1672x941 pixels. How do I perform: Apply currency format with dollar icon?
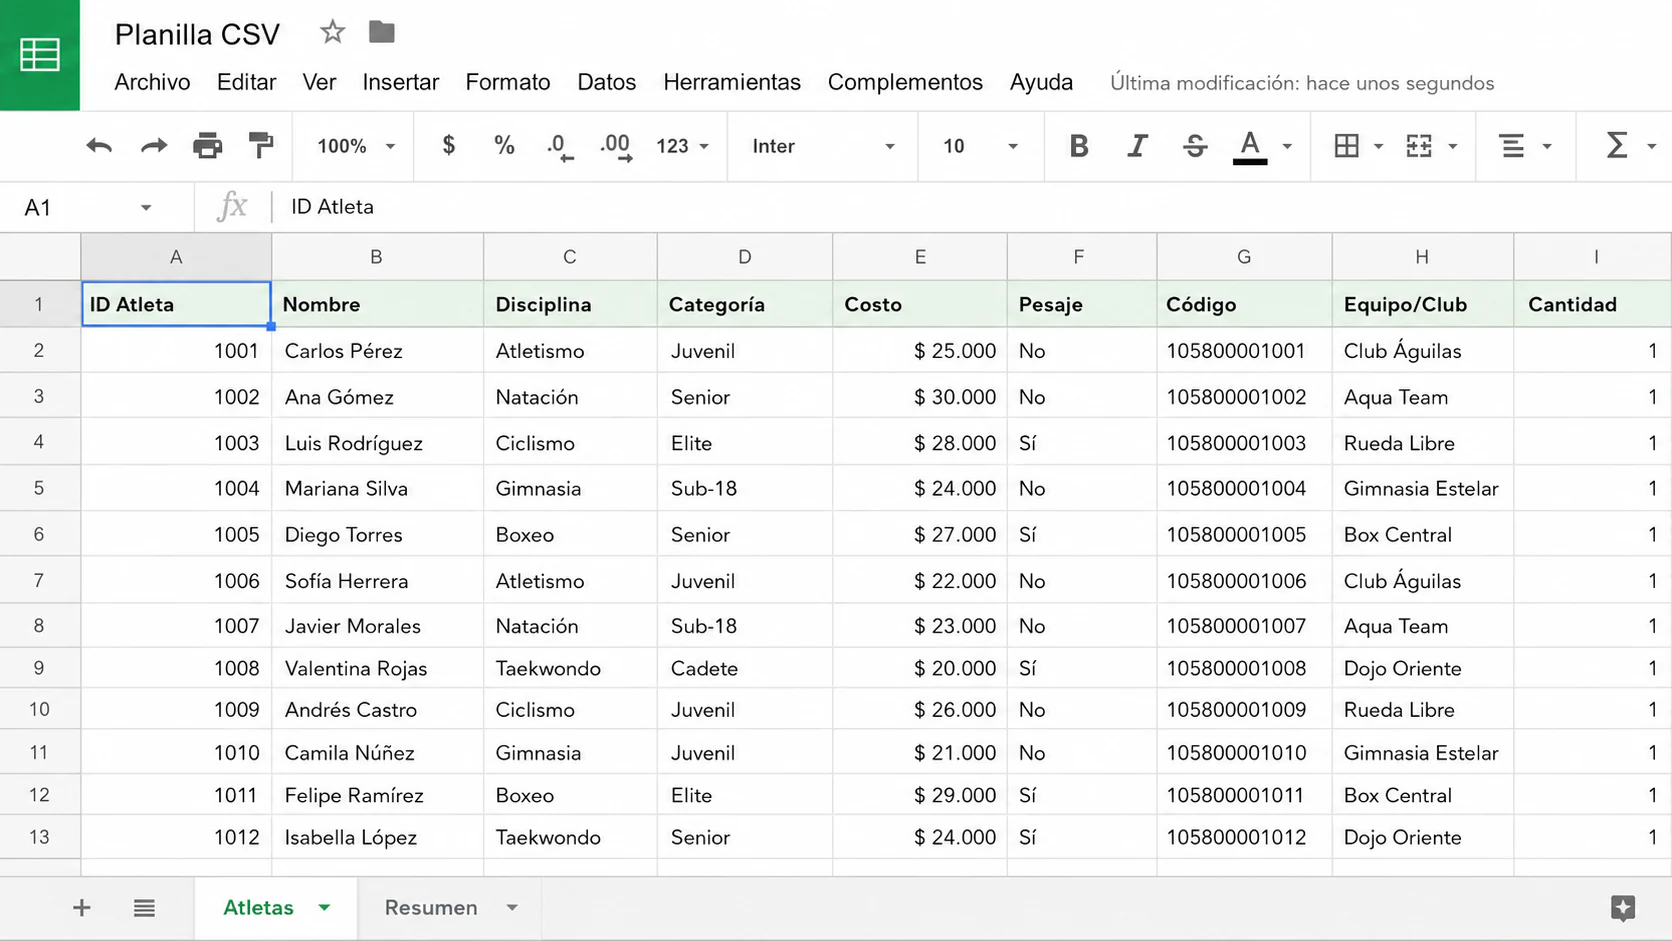pyautogui.click(x=449, y=146)
